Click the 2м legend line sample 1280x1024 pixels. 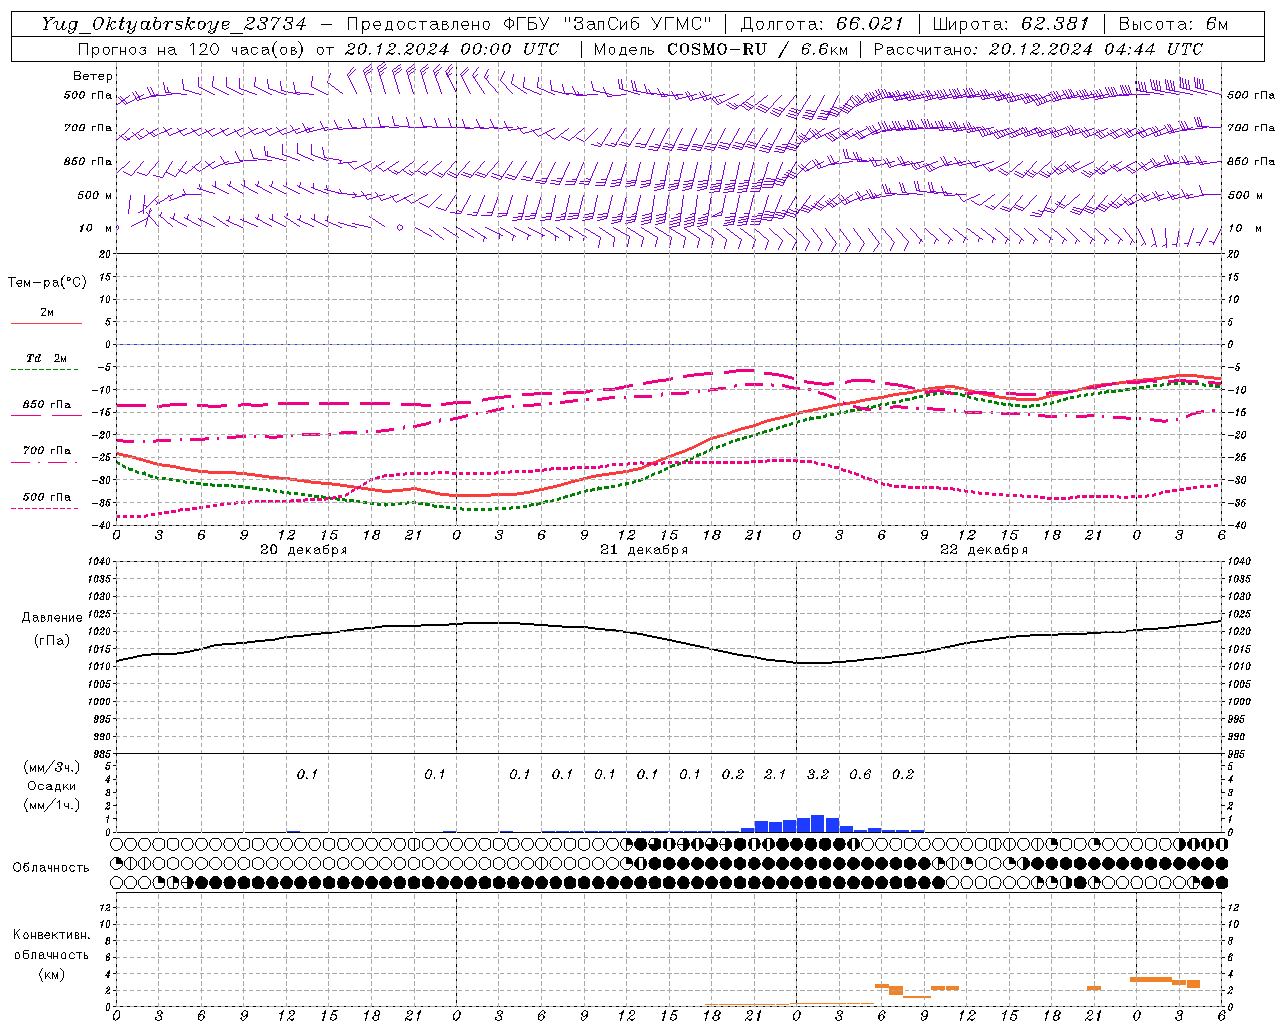(x=46, y=323)
